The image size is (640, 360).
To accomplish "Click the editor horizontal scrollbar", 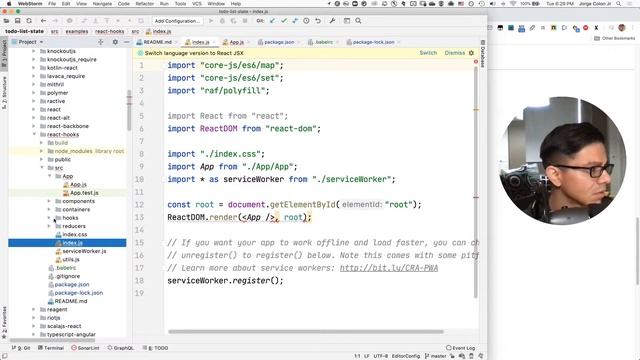I will tap(306, 332).
